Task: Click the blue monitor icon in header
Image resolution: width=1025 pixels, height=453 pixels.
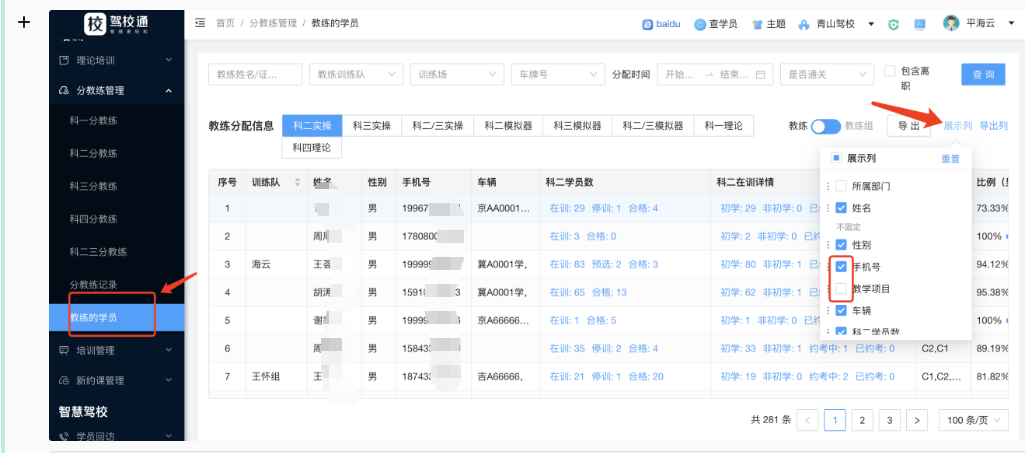Action: (919, 23)
